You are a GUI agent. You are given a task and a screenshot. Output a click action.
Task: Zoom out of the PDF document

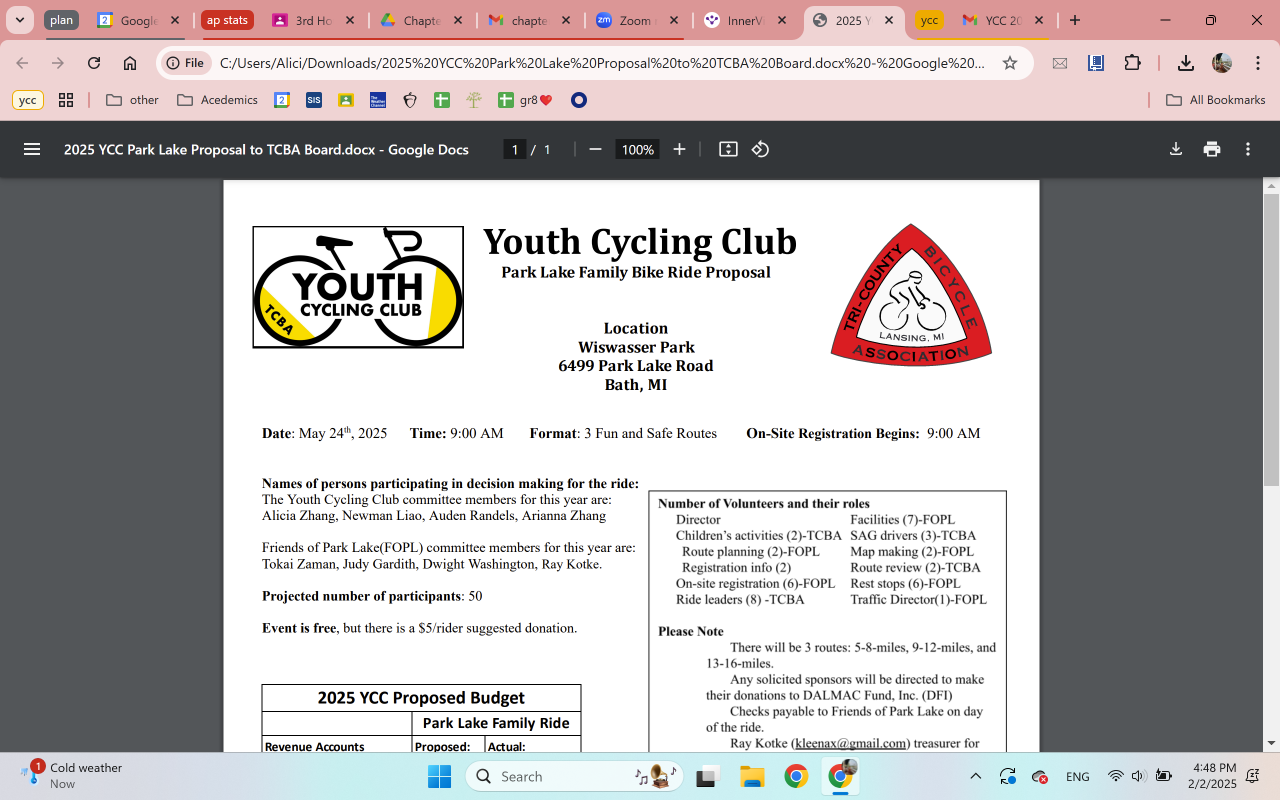coord(595,149)
